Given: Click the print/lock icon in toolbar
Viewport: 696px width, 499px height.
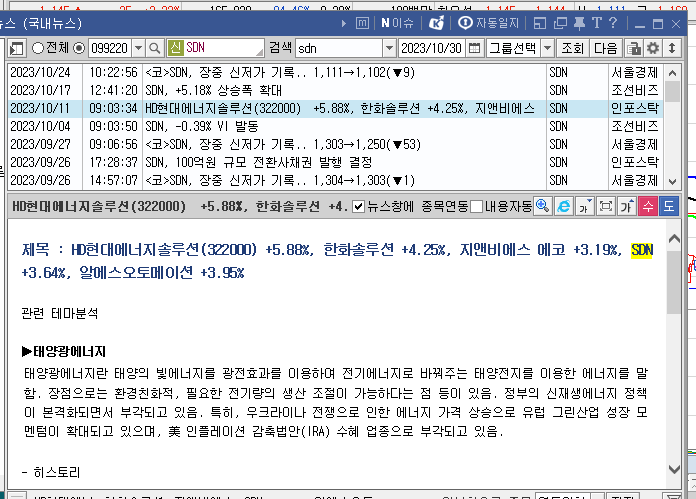Looking at the screenshot, I should 633,48.
